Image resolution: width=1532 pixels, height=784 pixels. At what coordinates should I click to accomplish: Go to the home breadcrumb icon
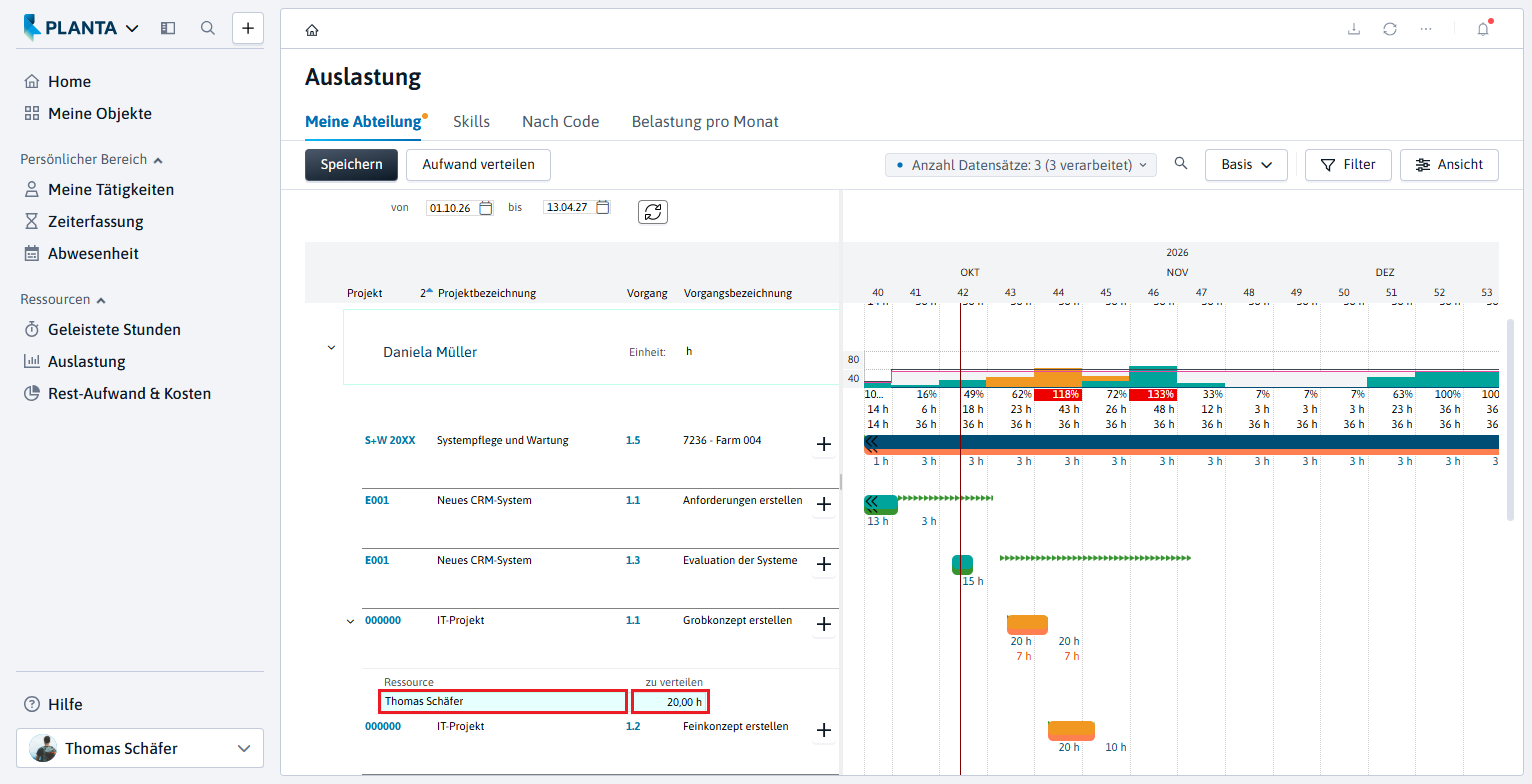click(312, 30)
